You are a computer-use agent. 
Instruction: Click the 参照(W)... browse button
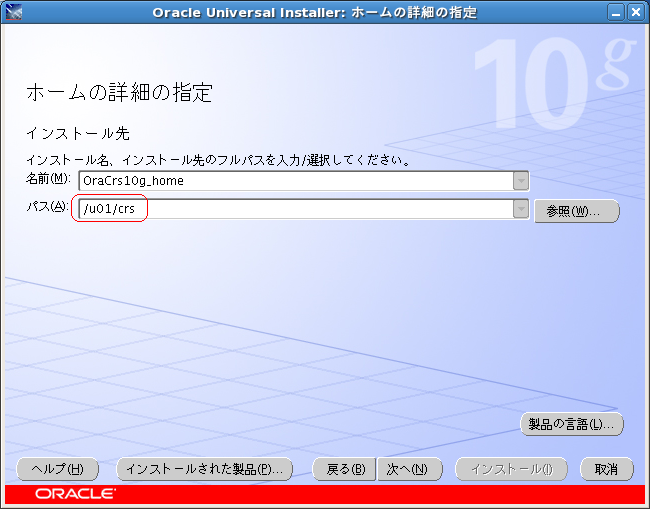pos(577,211)
